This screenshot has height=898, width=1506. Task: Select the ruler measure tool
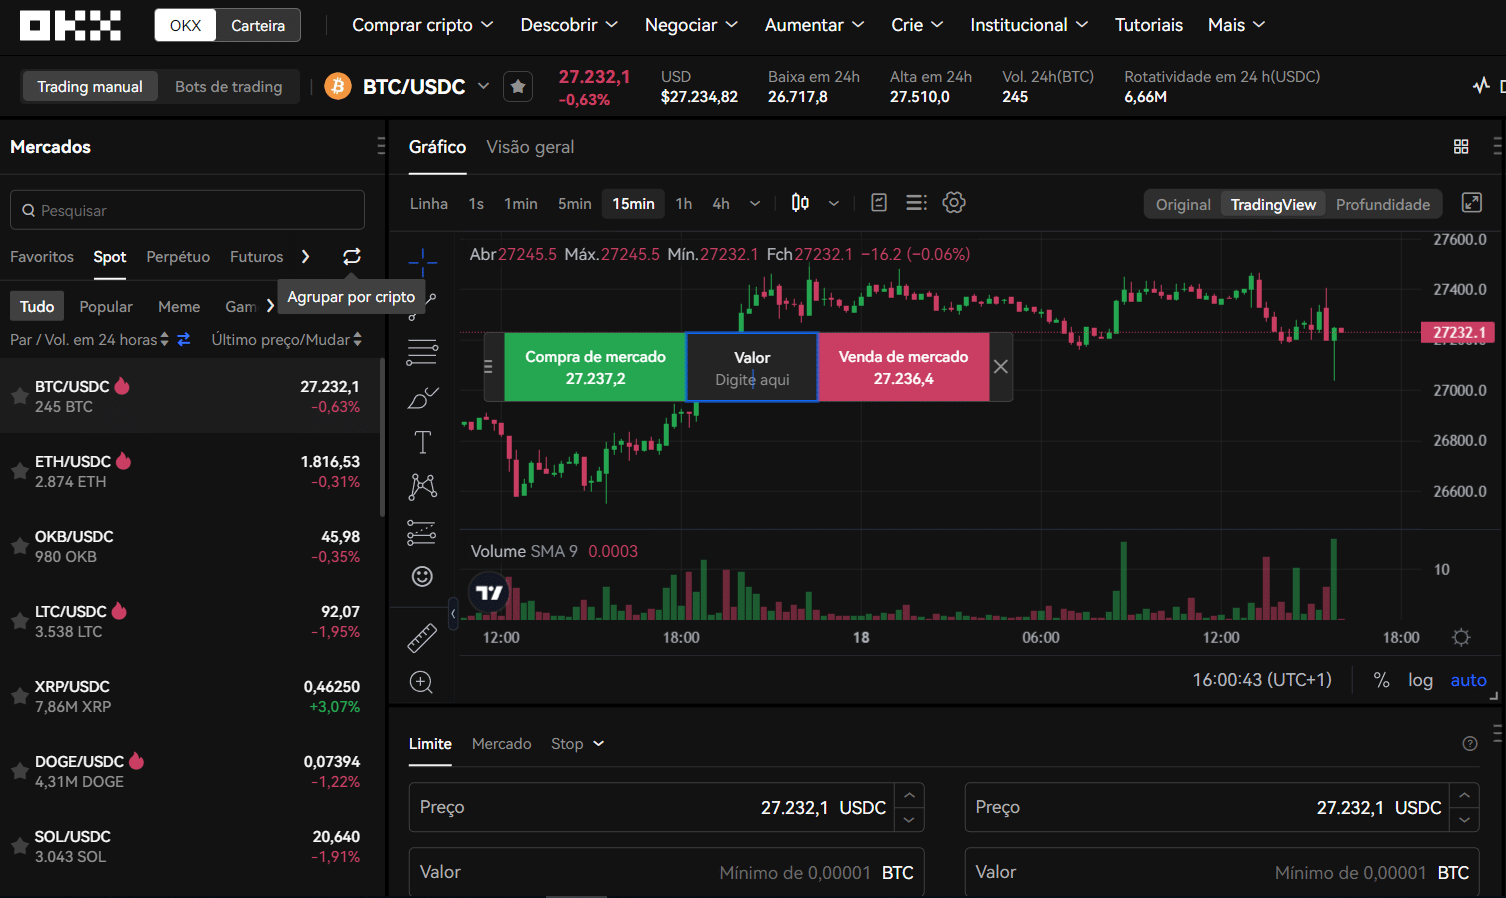422,638
